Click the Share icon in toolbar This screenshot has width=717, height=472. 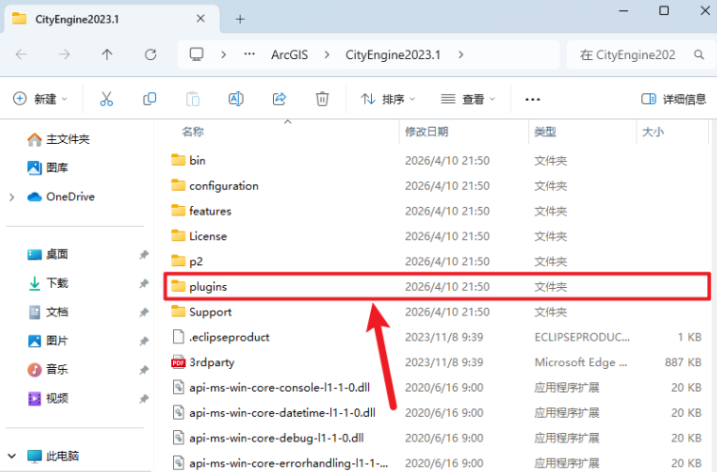tap(279, 99)
